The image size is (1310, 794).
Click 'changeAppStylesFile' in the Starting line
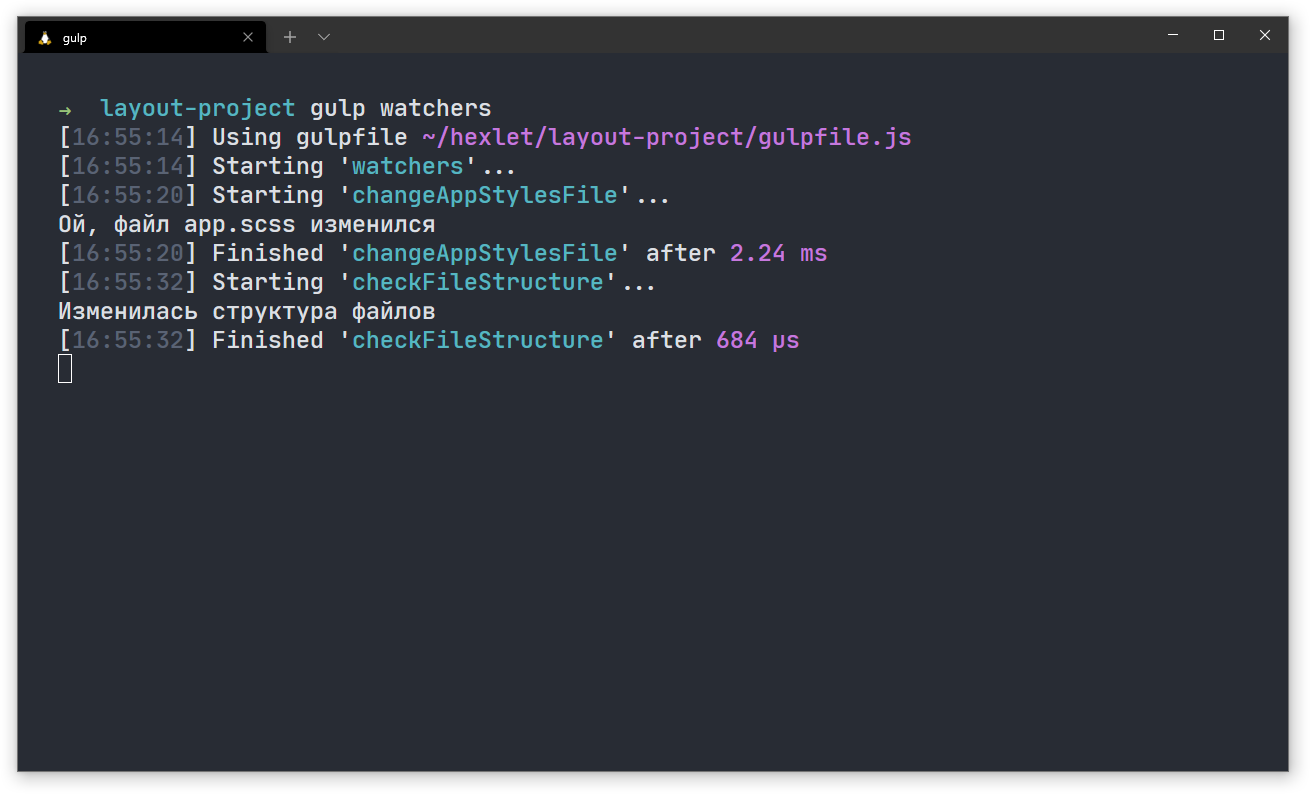click(485, 195)
